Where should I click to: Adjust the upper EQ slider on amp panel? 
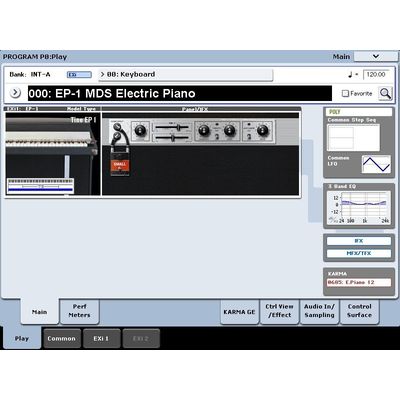172,127
